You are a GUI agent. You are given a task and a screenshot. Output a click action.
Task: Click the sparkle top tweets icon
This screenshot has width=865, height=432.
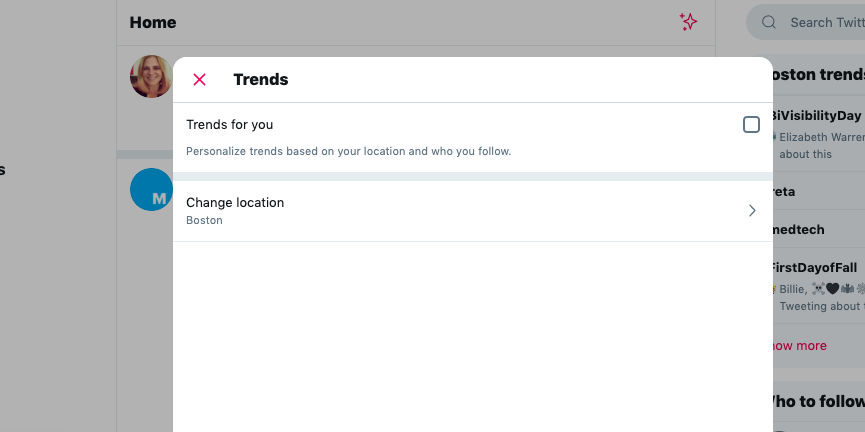(x=688, y=21)
